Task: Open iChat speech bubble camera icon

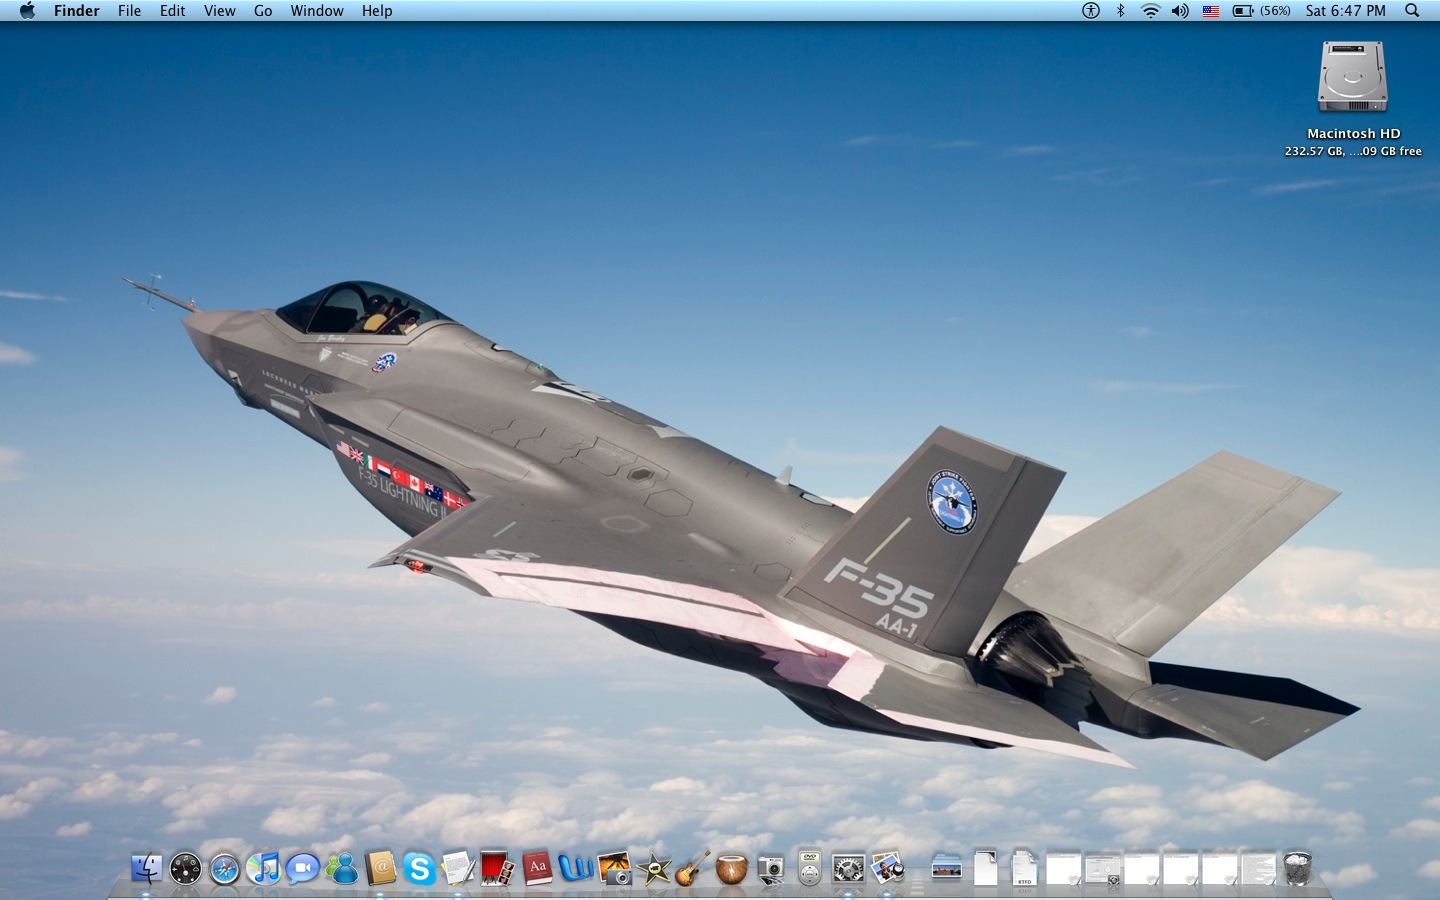Action: pos(303,868)
